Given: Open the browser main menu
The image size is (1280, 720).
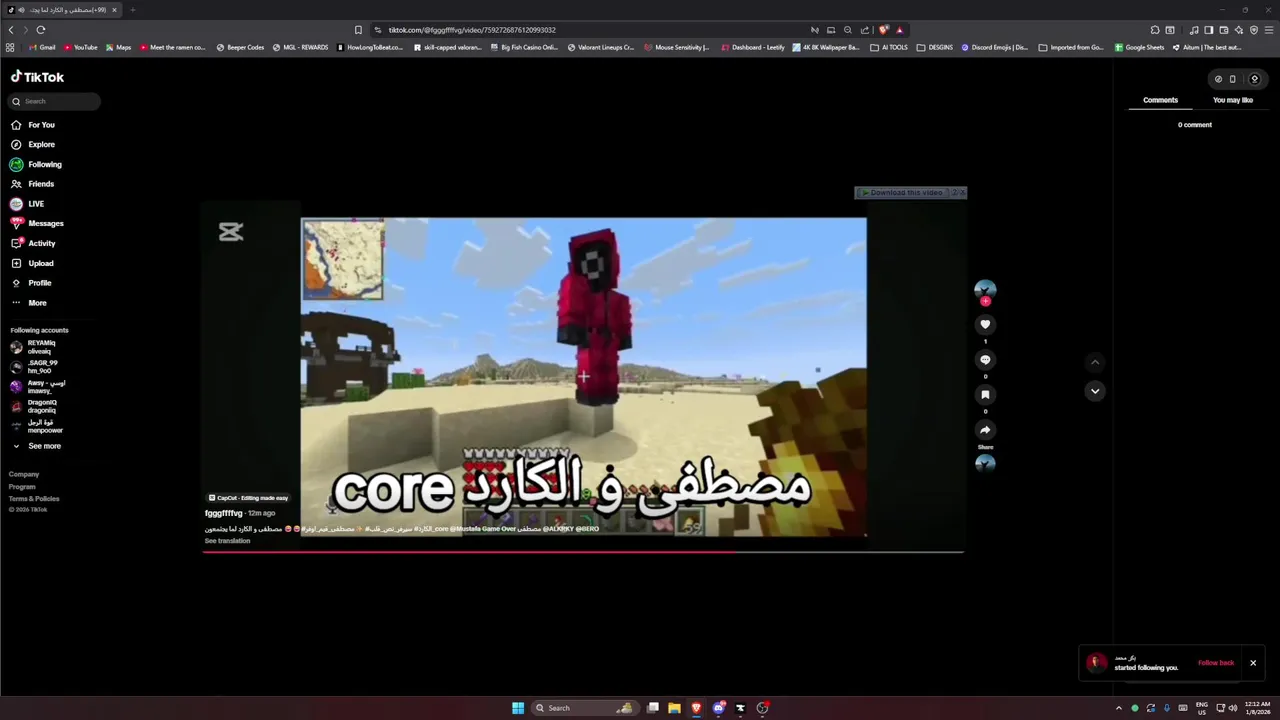Looking at the screenshot, I should click(1269, 30).
